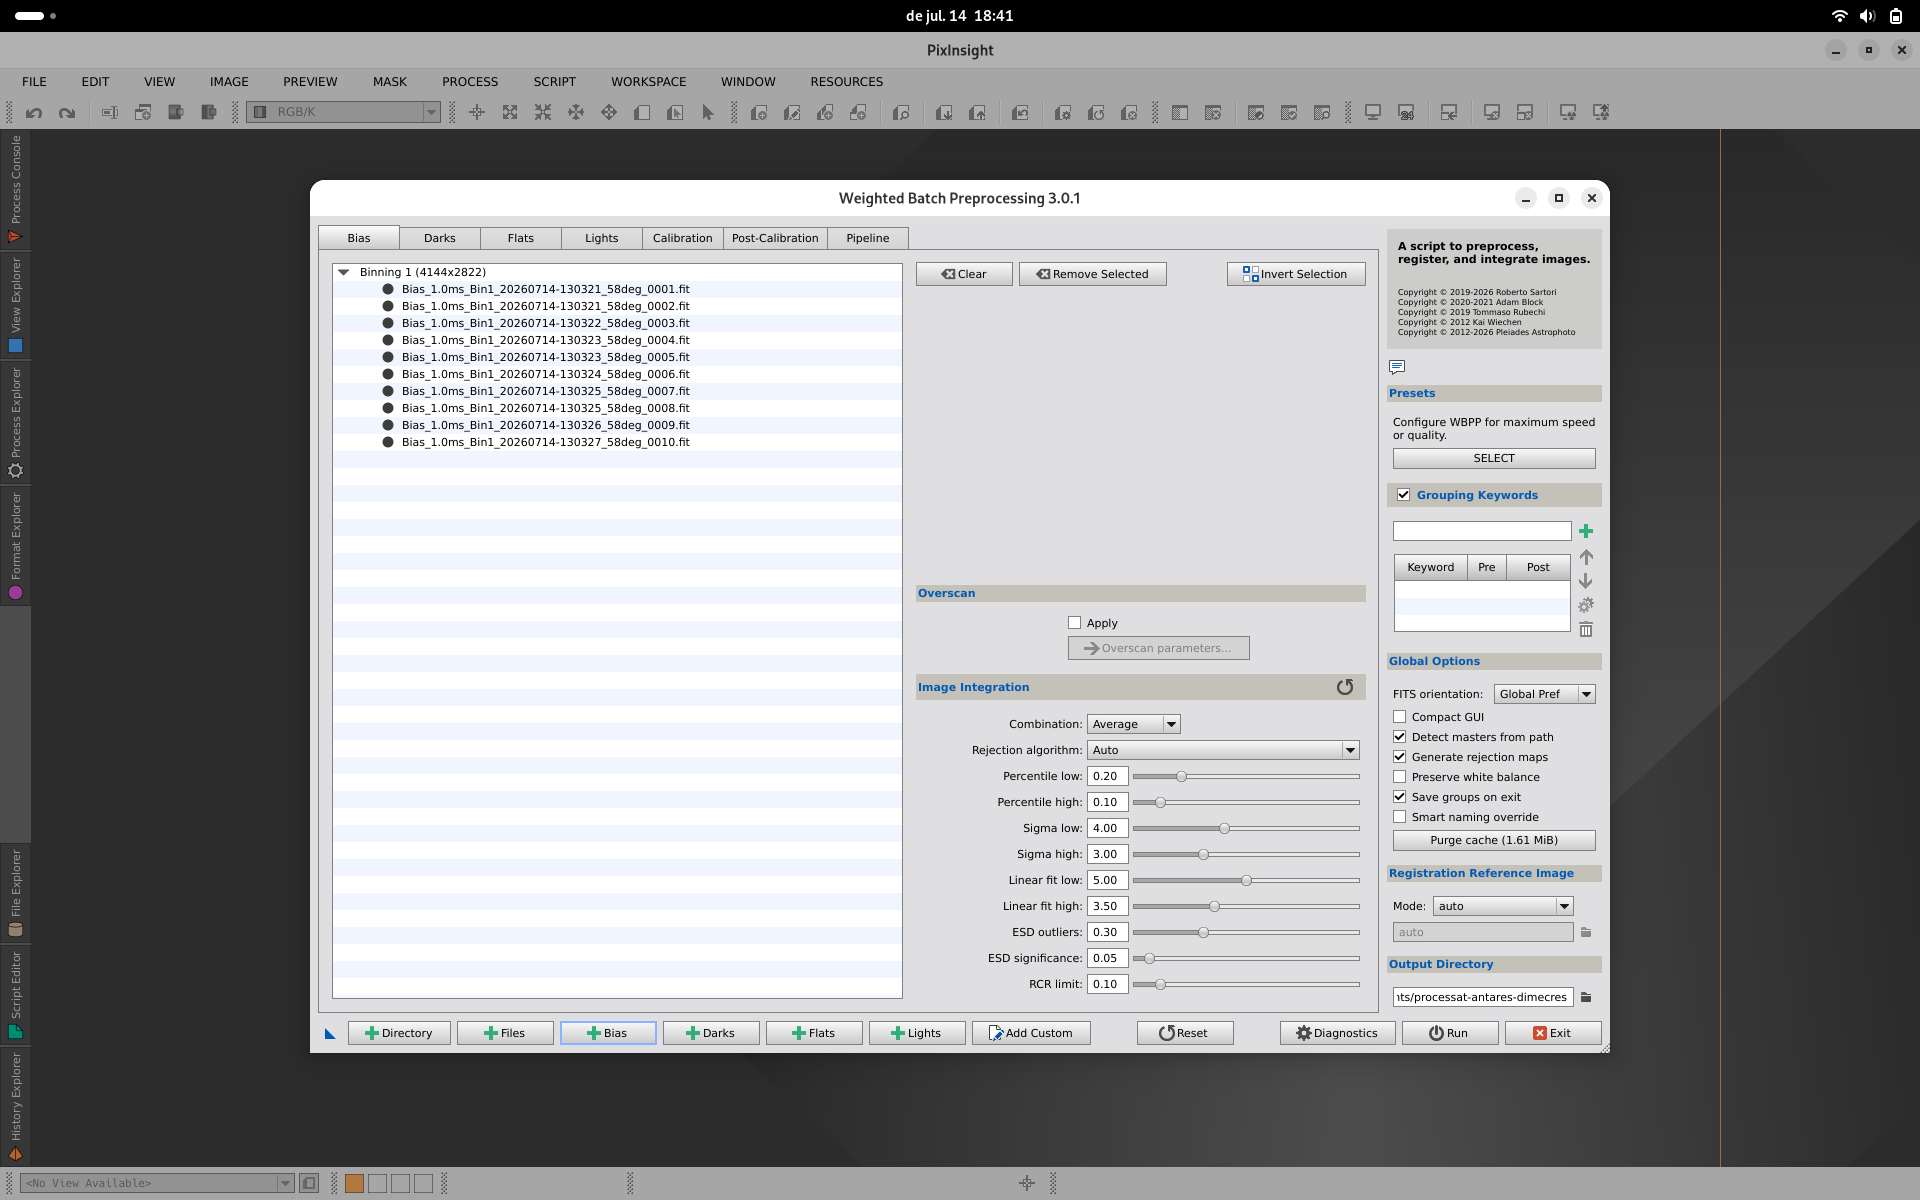This screenshot has width=1920, height=1200.
Task: Move keyword down with the down arrow
Action: click(1586, 581)
